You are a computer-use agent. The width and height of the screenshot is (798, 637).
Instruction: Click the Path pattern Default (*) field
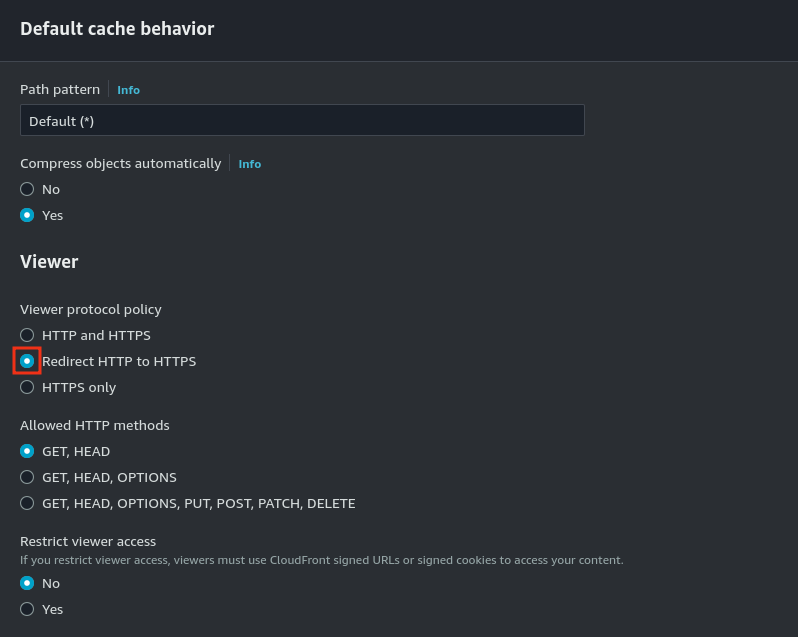pyautogui.click(x=302, y=121)
